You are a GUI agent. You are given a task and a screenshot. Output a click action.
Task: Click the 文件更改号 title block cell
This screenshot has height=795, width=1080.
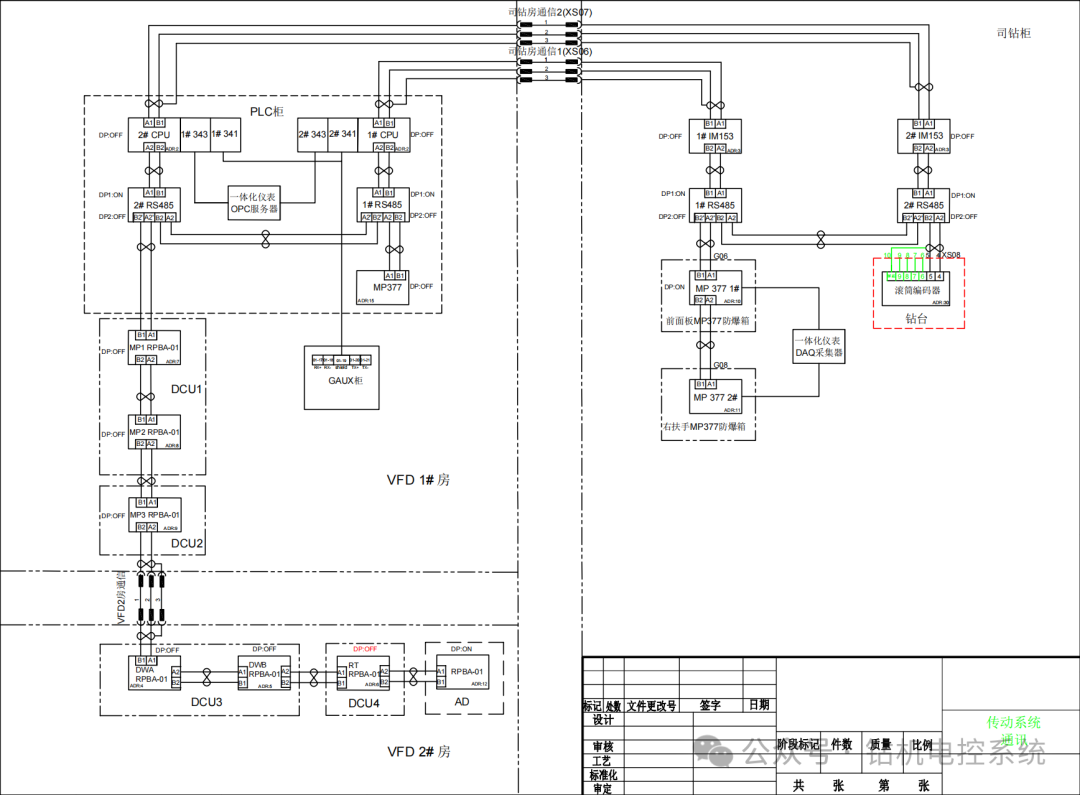pos(652,705)
